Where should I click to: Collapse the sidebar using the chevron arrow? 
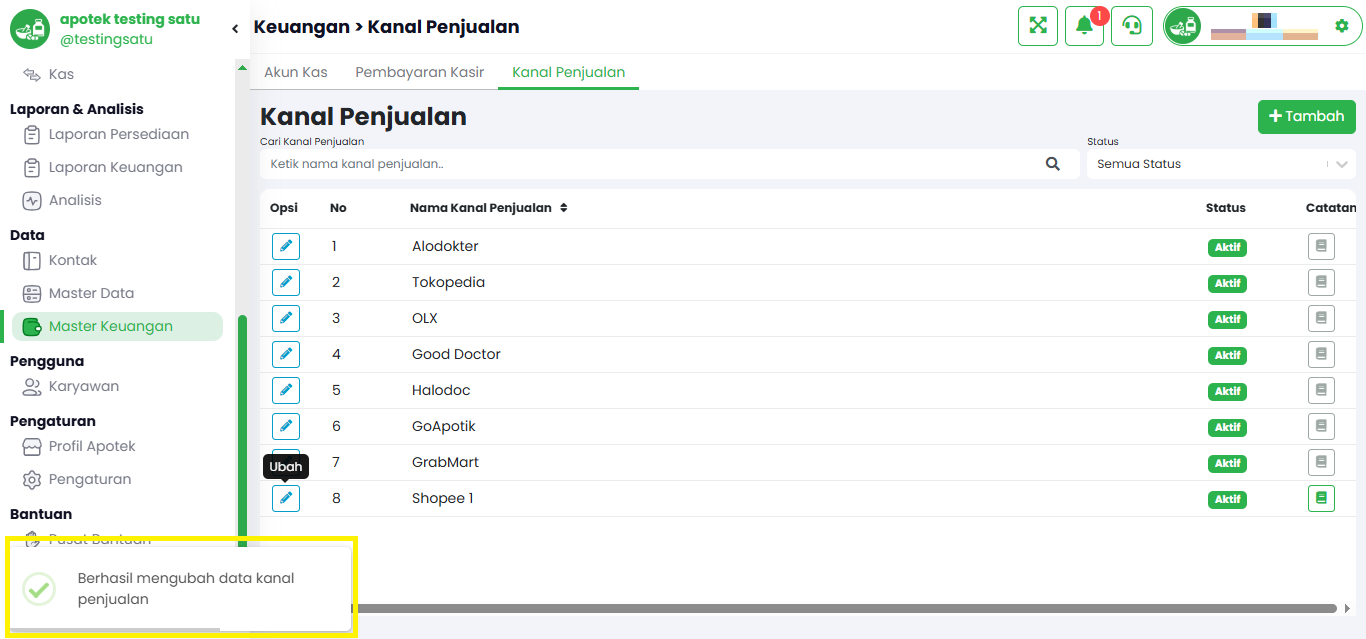[235, 29]
